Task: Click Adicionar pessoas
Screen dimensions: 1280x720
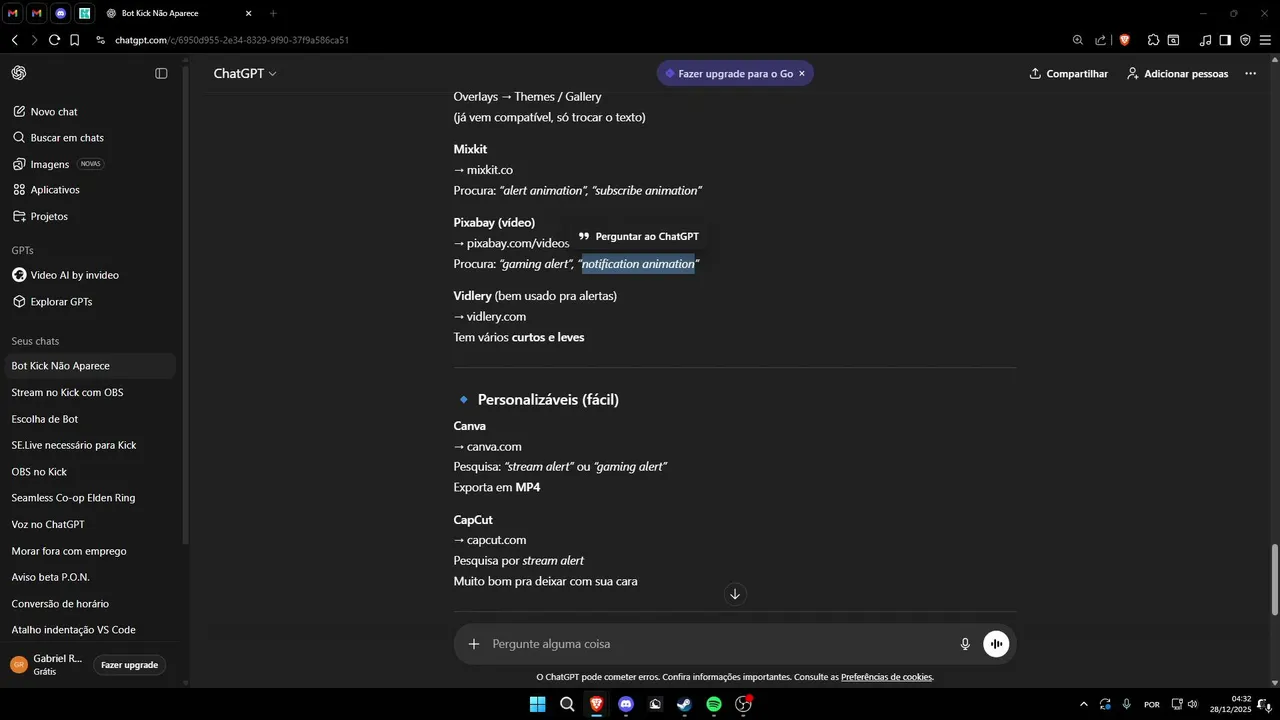Action: [x=1177, y=74]
